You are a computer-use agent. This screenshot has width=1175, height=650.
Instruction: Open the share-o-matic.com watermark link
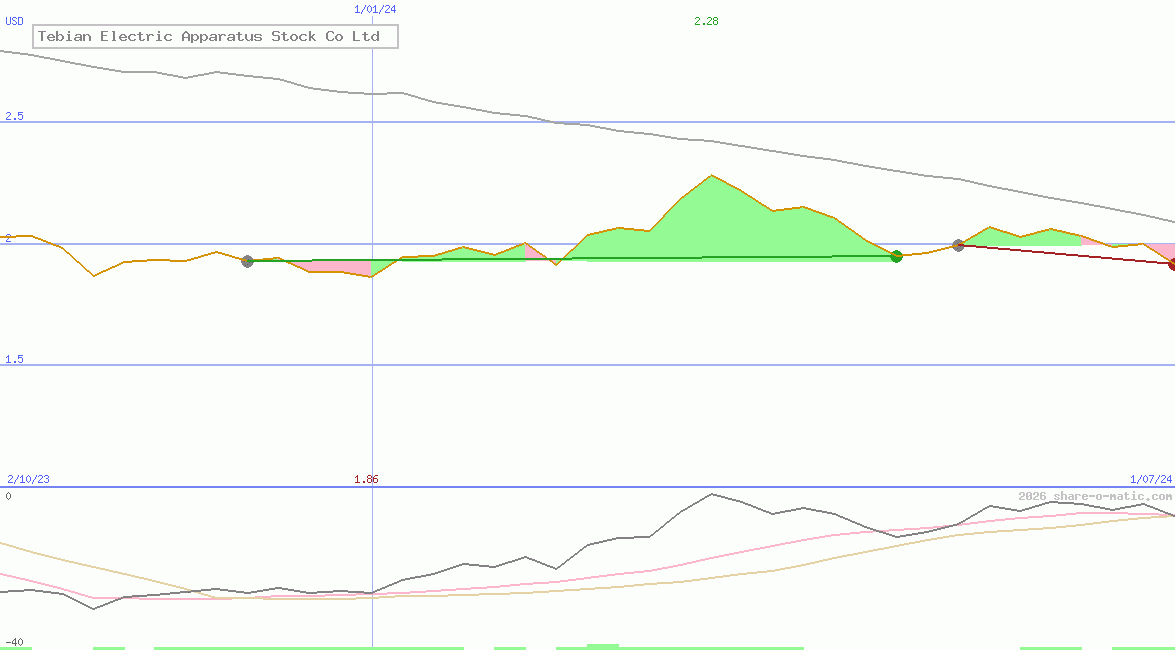[1095, 496]
